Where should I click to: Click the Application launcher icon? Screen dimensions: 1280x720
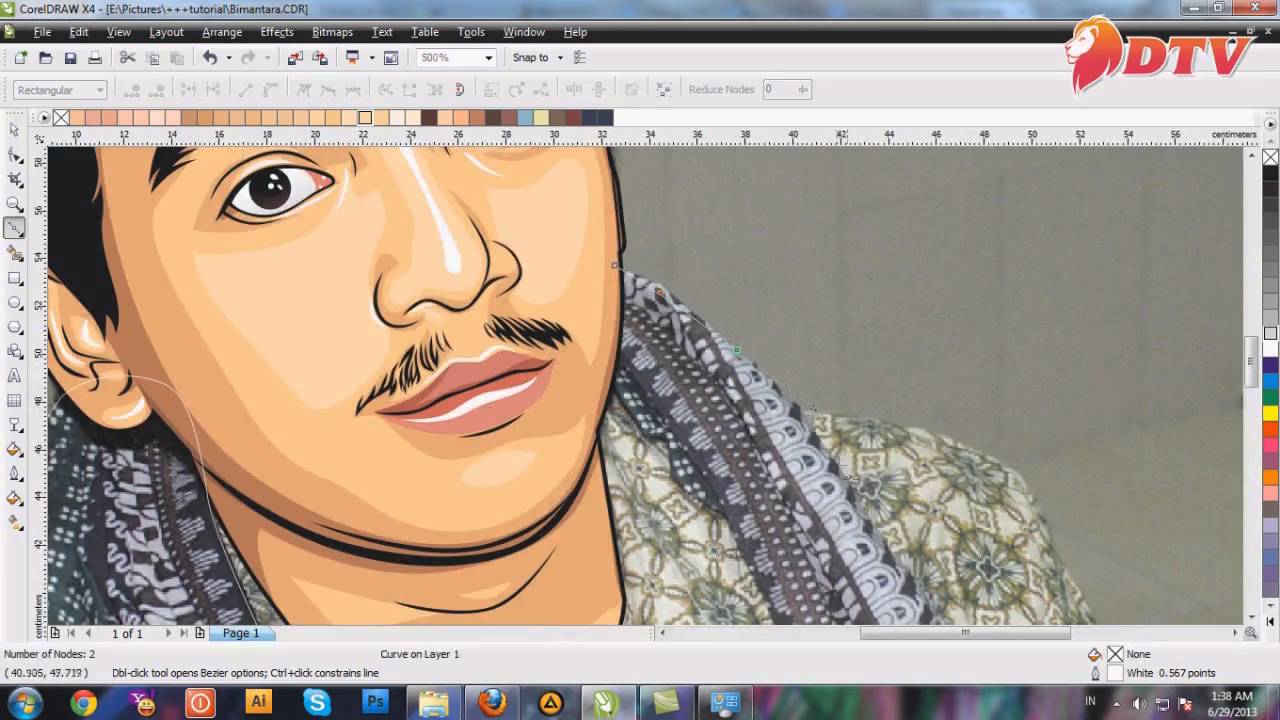[352, 58]
